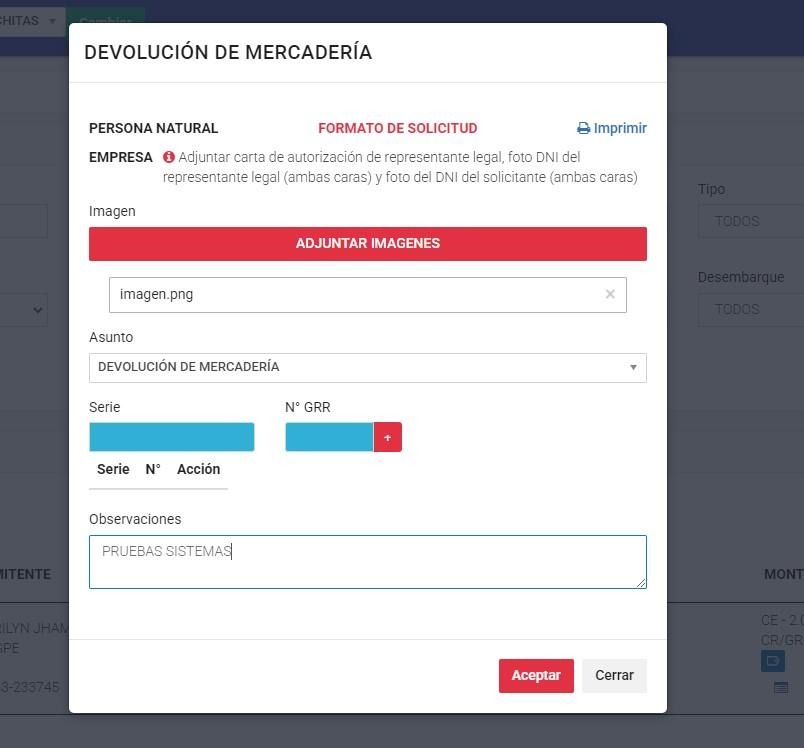This screenshot has height=748, width=804.
Task: Click Cerrar to dismiss the dialog
Action: pyautogui.click(x=614, y=676)
